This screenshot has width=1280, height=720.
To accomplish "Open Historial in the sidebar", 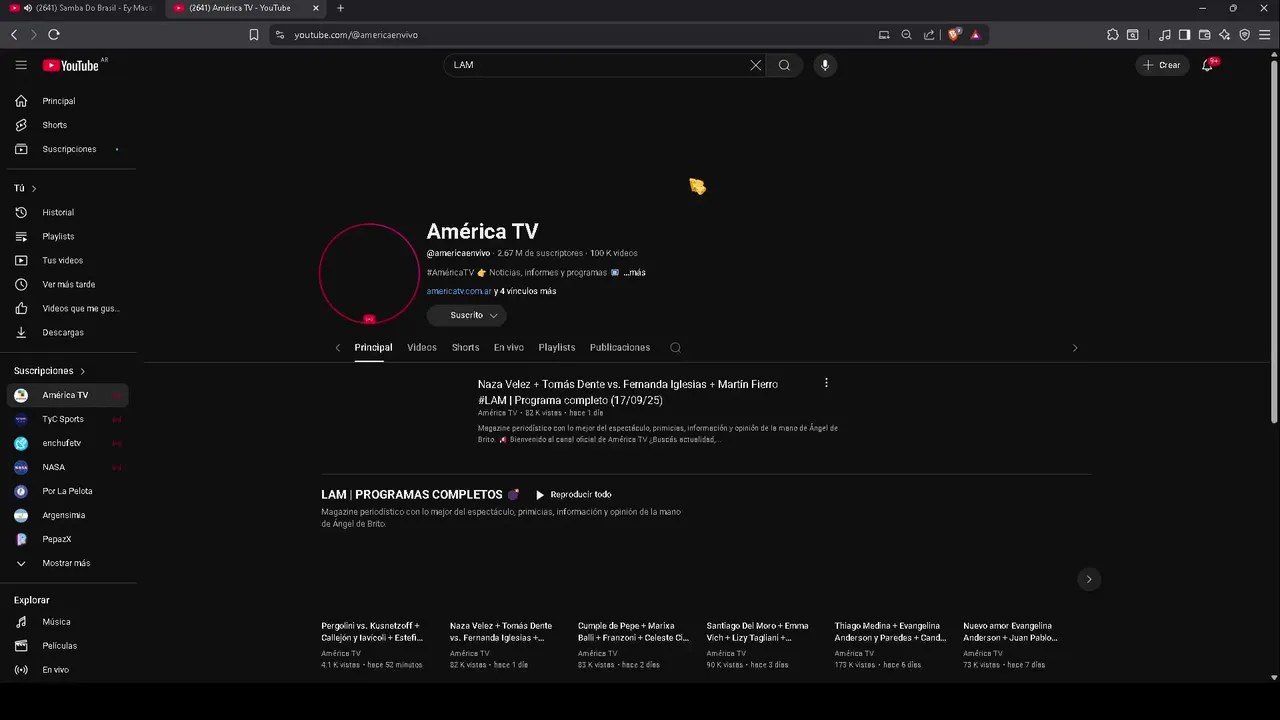I will coord(68,212).
